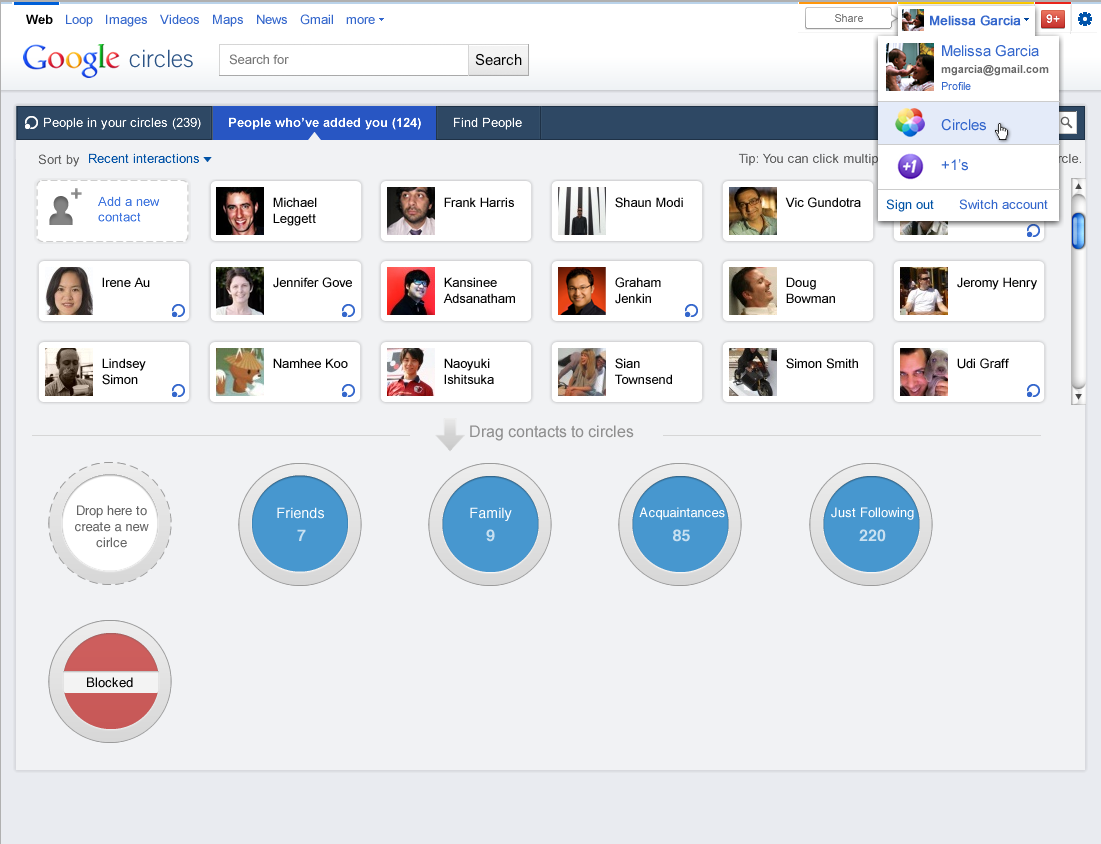Click the circle icon on Graham Jenkin card
This screenshot has height=844, width=1101.
click(x=691, y=310)
